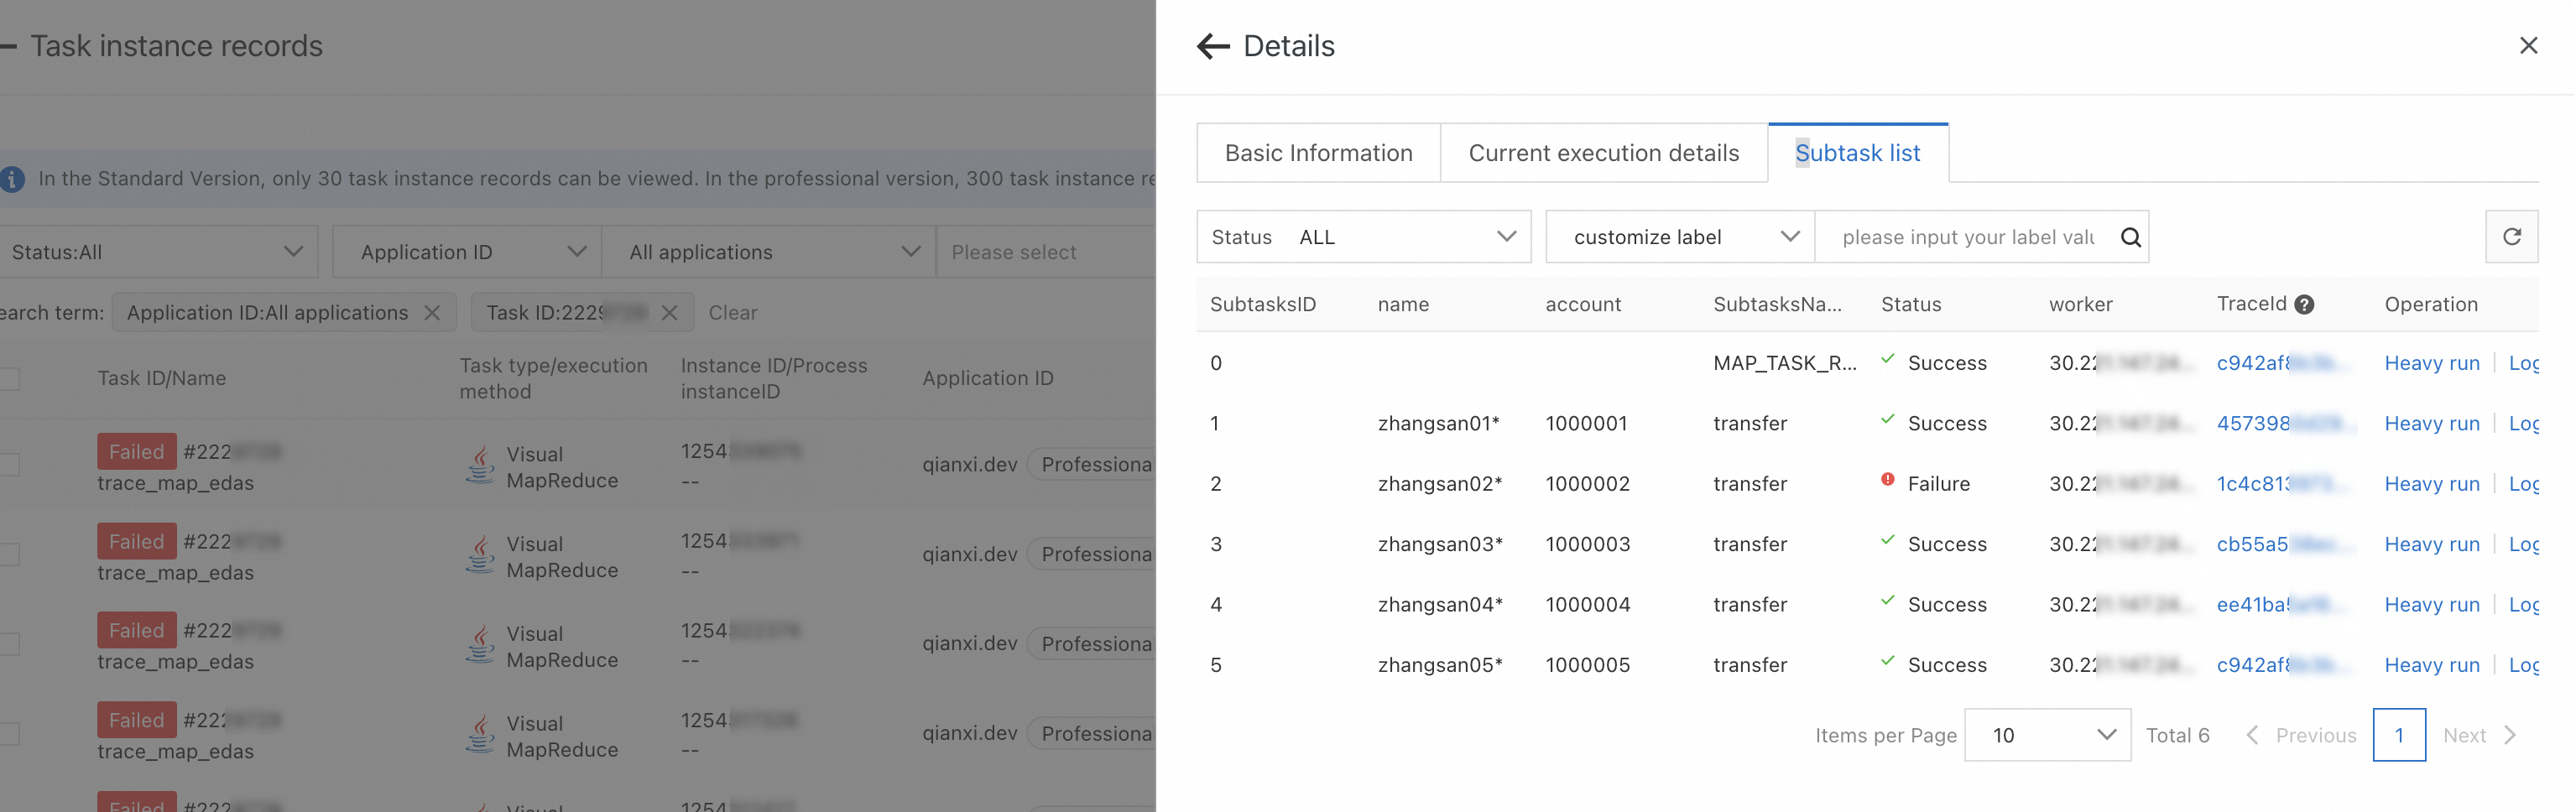The height and width of the screenshot is (812, 2576).
Task: Click the refresh icon in subtask list
Action: click(2511, 237)
